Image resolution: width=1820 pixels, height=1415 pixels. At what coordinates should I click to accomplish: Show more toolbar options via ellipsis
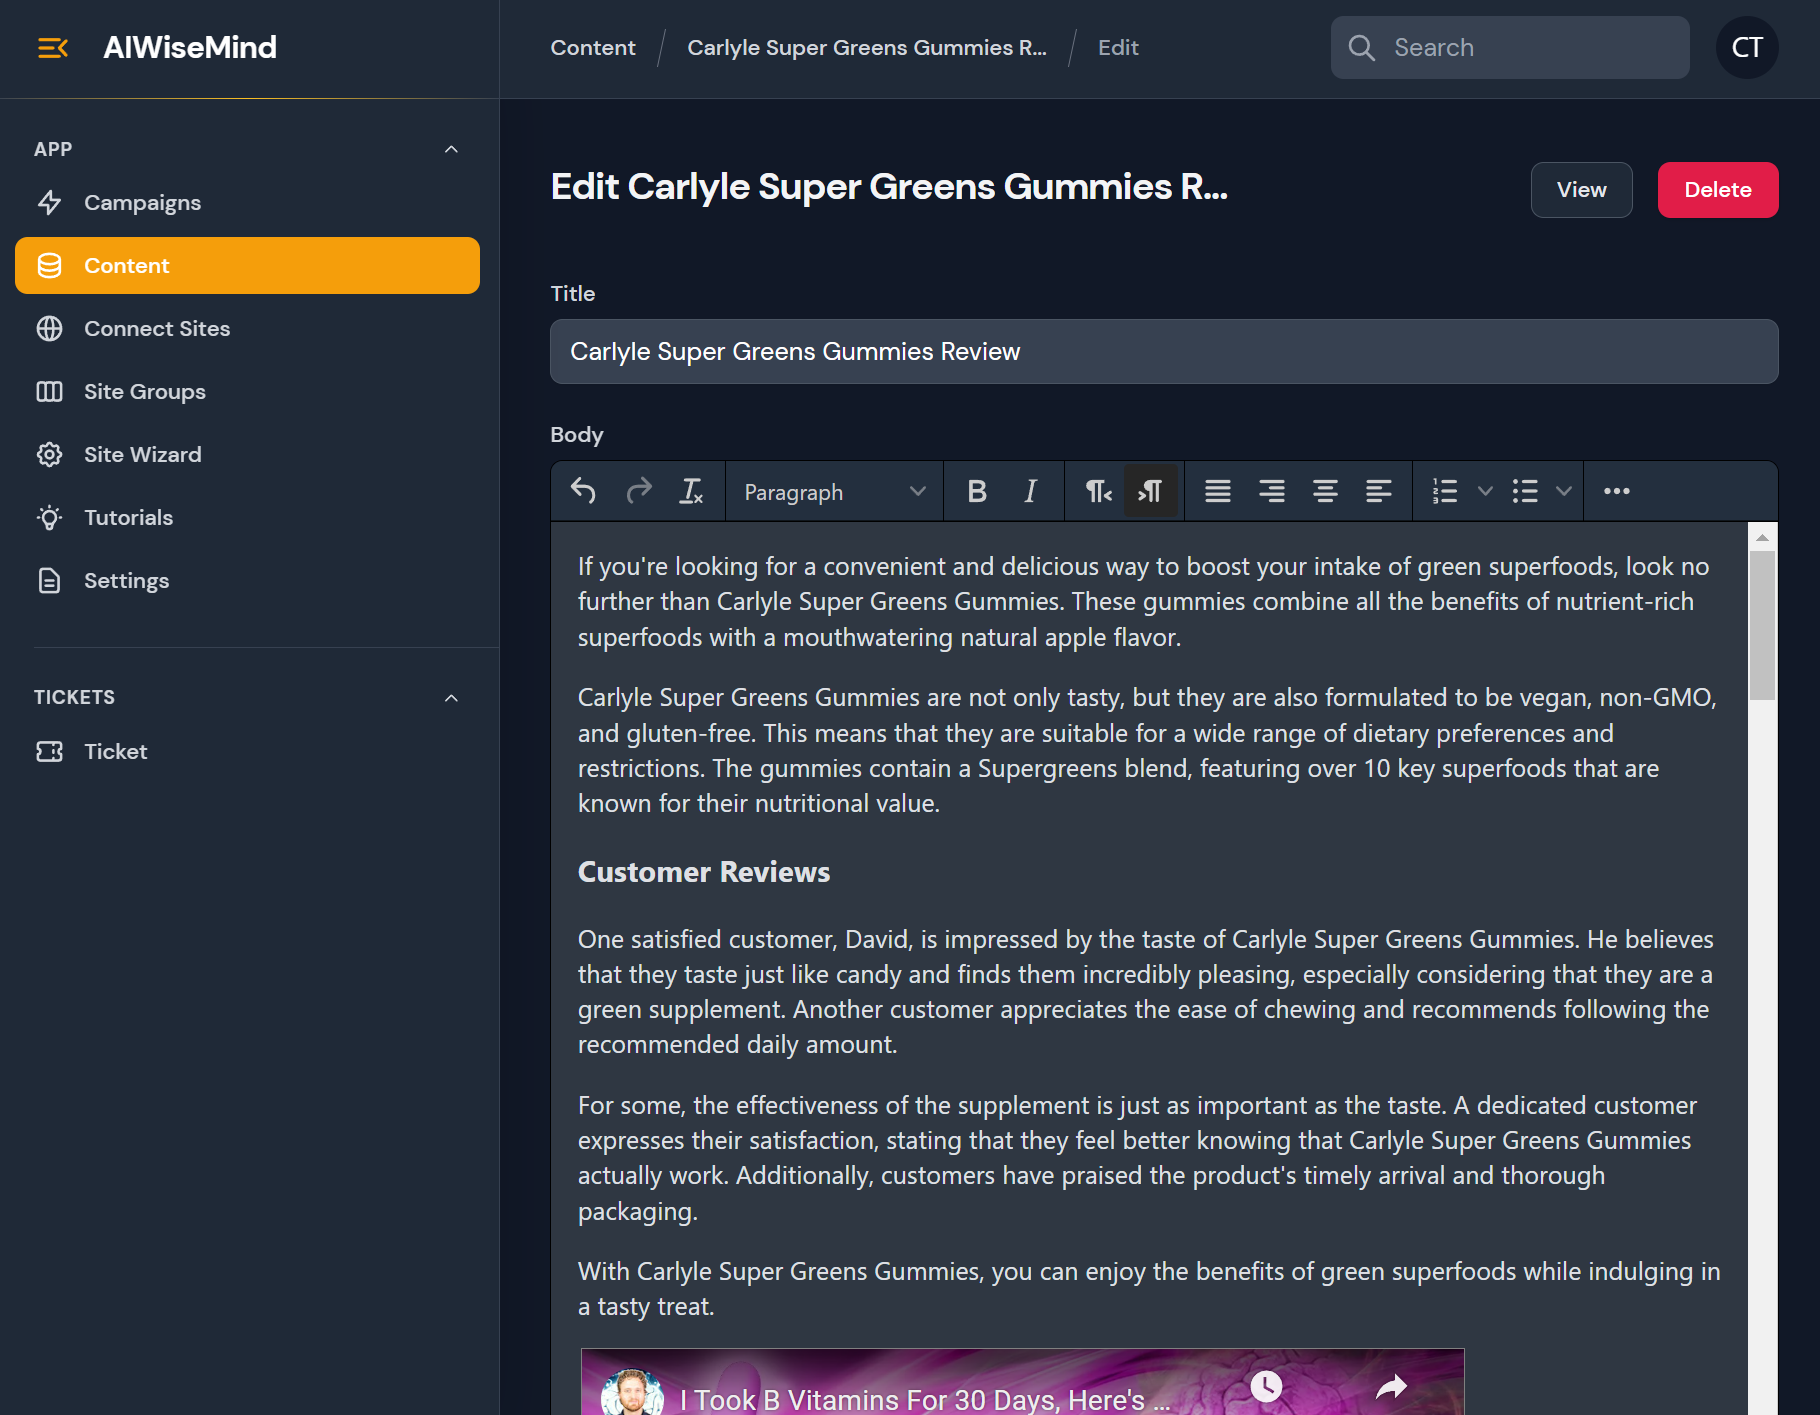click(x=1616, y=491)
